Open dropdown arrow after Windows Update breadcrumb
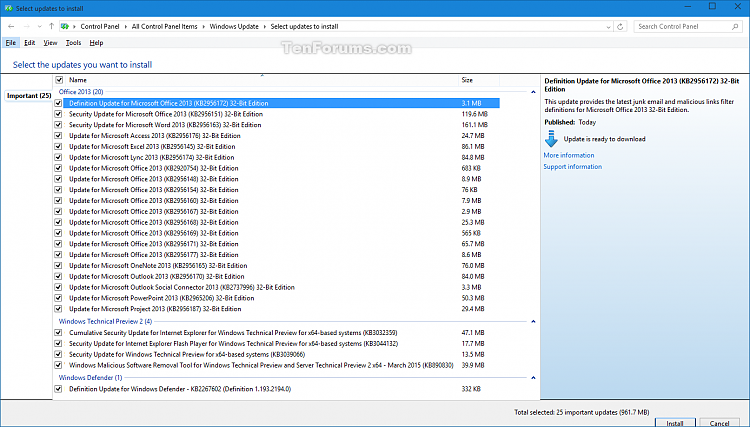 pos(265,27)
